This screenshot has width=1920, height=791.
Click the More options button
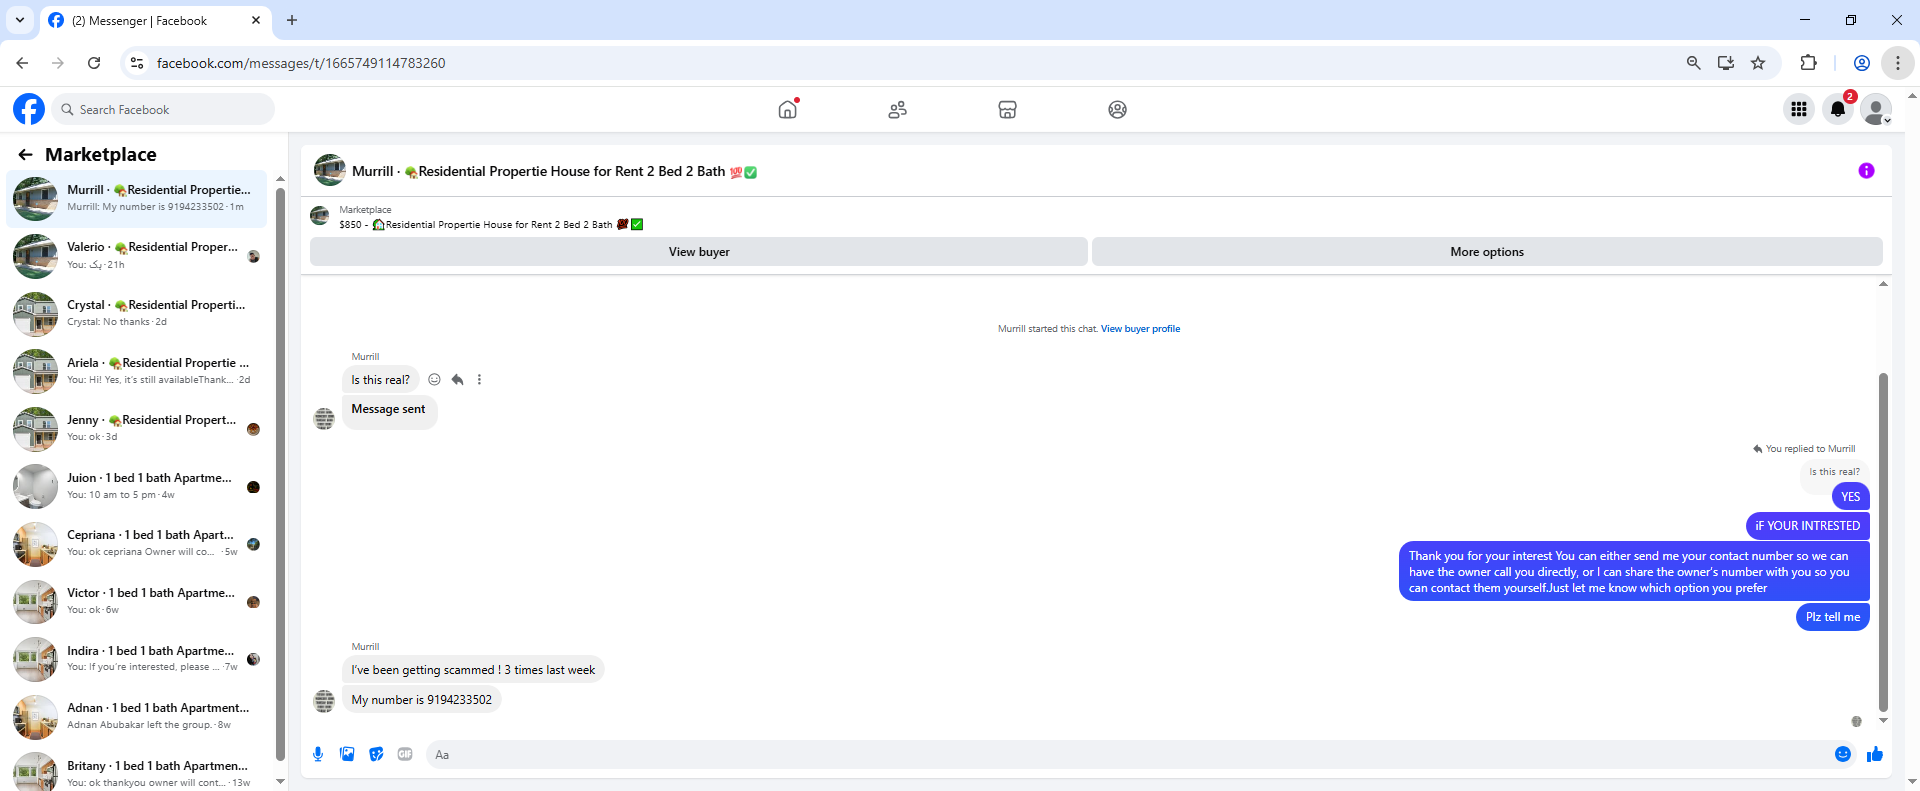pos(1487,252)
